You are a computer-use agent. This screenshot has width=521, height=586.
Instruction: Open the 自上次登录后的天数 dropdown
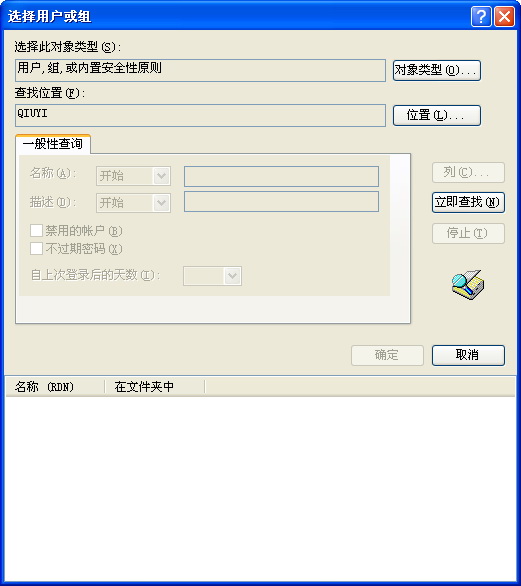(x=232, y=276)
